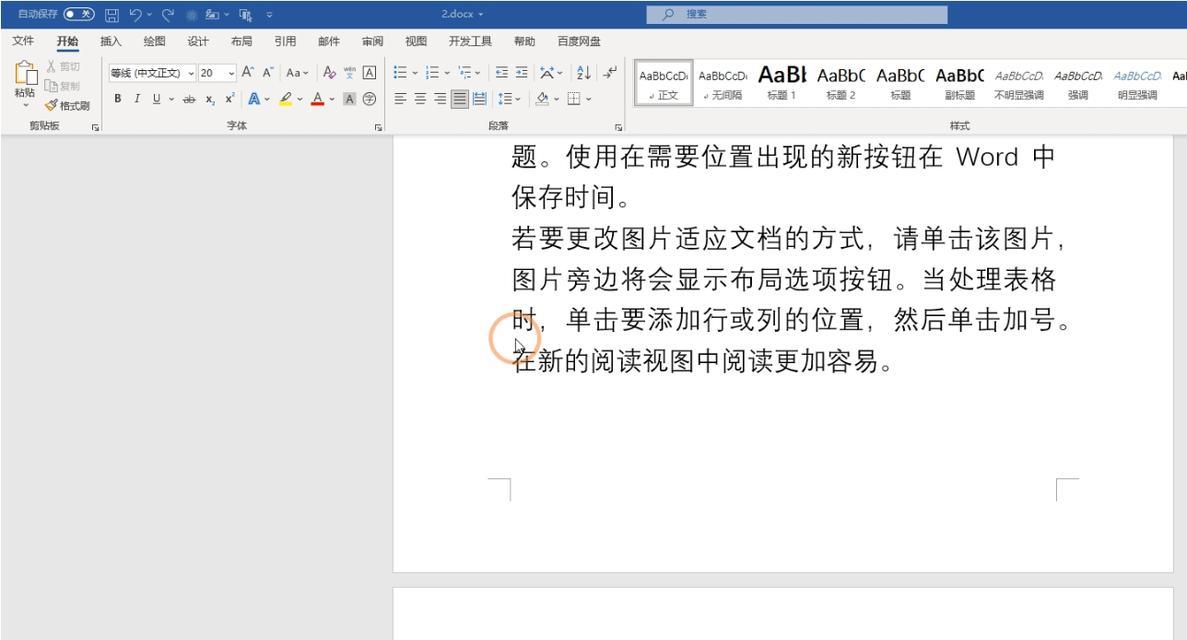Expand the Paste options arrow
This screenshot has width=1187, height=640.
pos(25,105)
